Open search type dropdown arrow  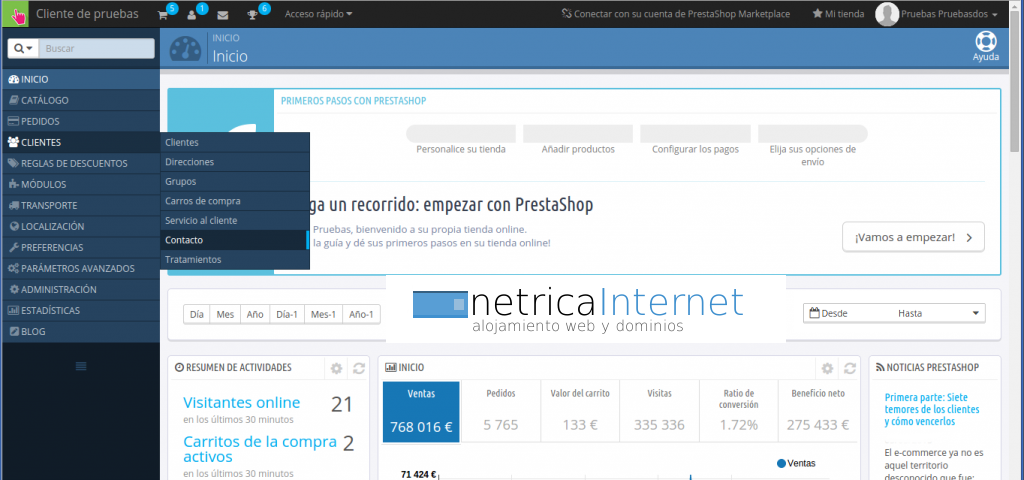point(23,48)
